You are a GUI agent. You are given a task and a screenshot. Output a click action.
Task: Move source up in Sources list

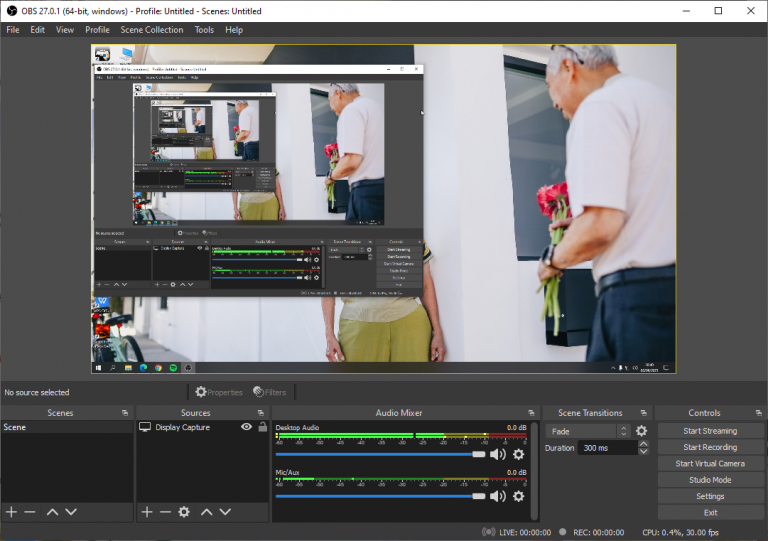(206, 512)
